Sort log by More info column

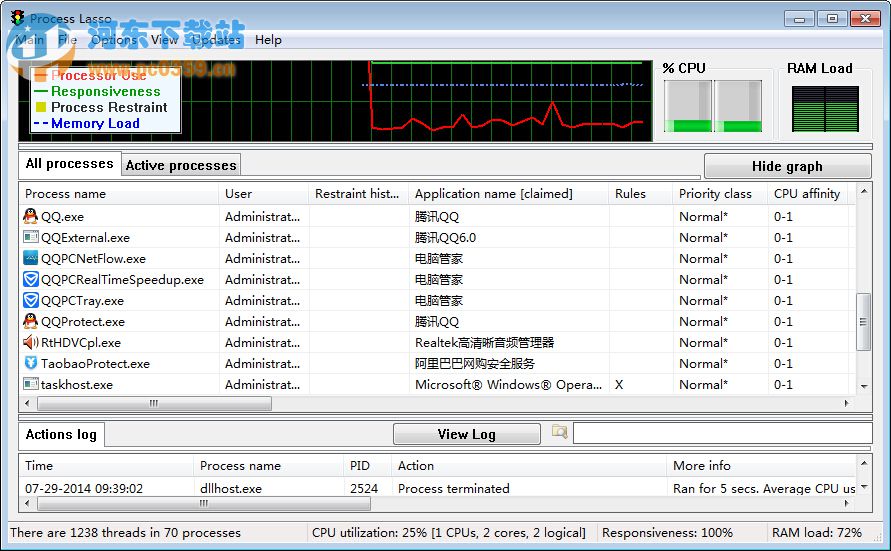761,466
